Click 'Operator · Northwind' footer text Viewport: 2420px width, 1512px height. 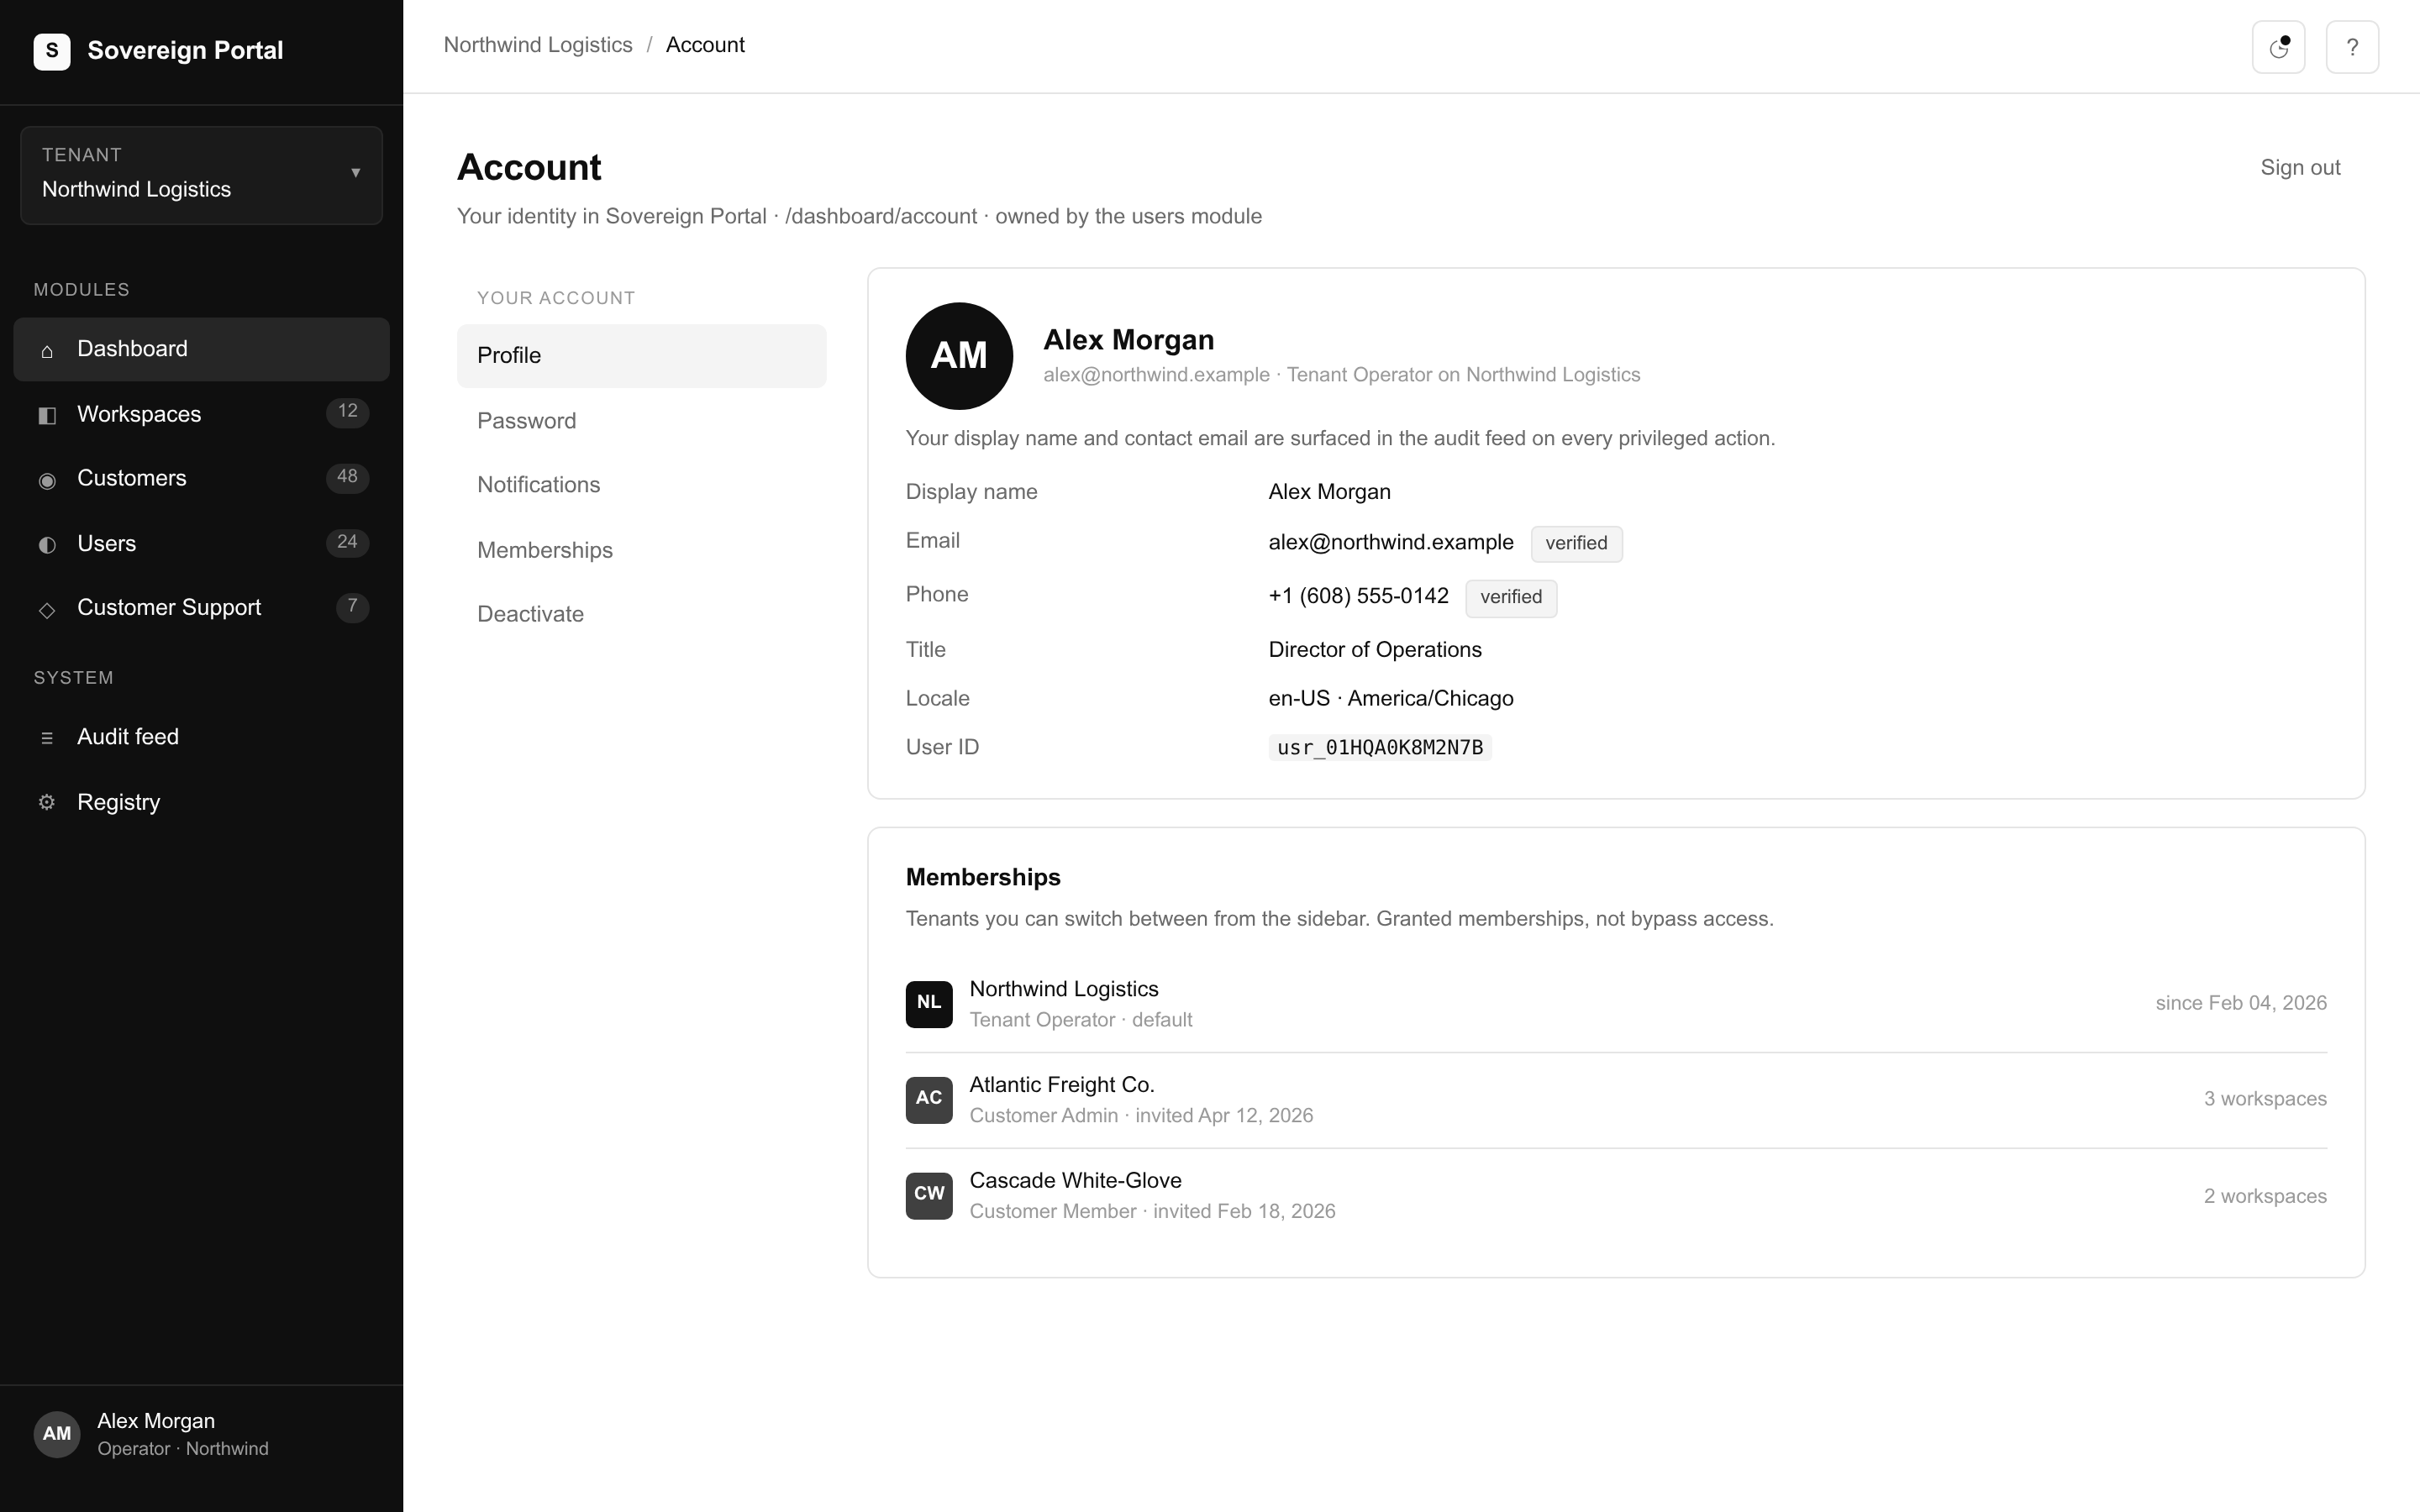tap(183, 1449)
